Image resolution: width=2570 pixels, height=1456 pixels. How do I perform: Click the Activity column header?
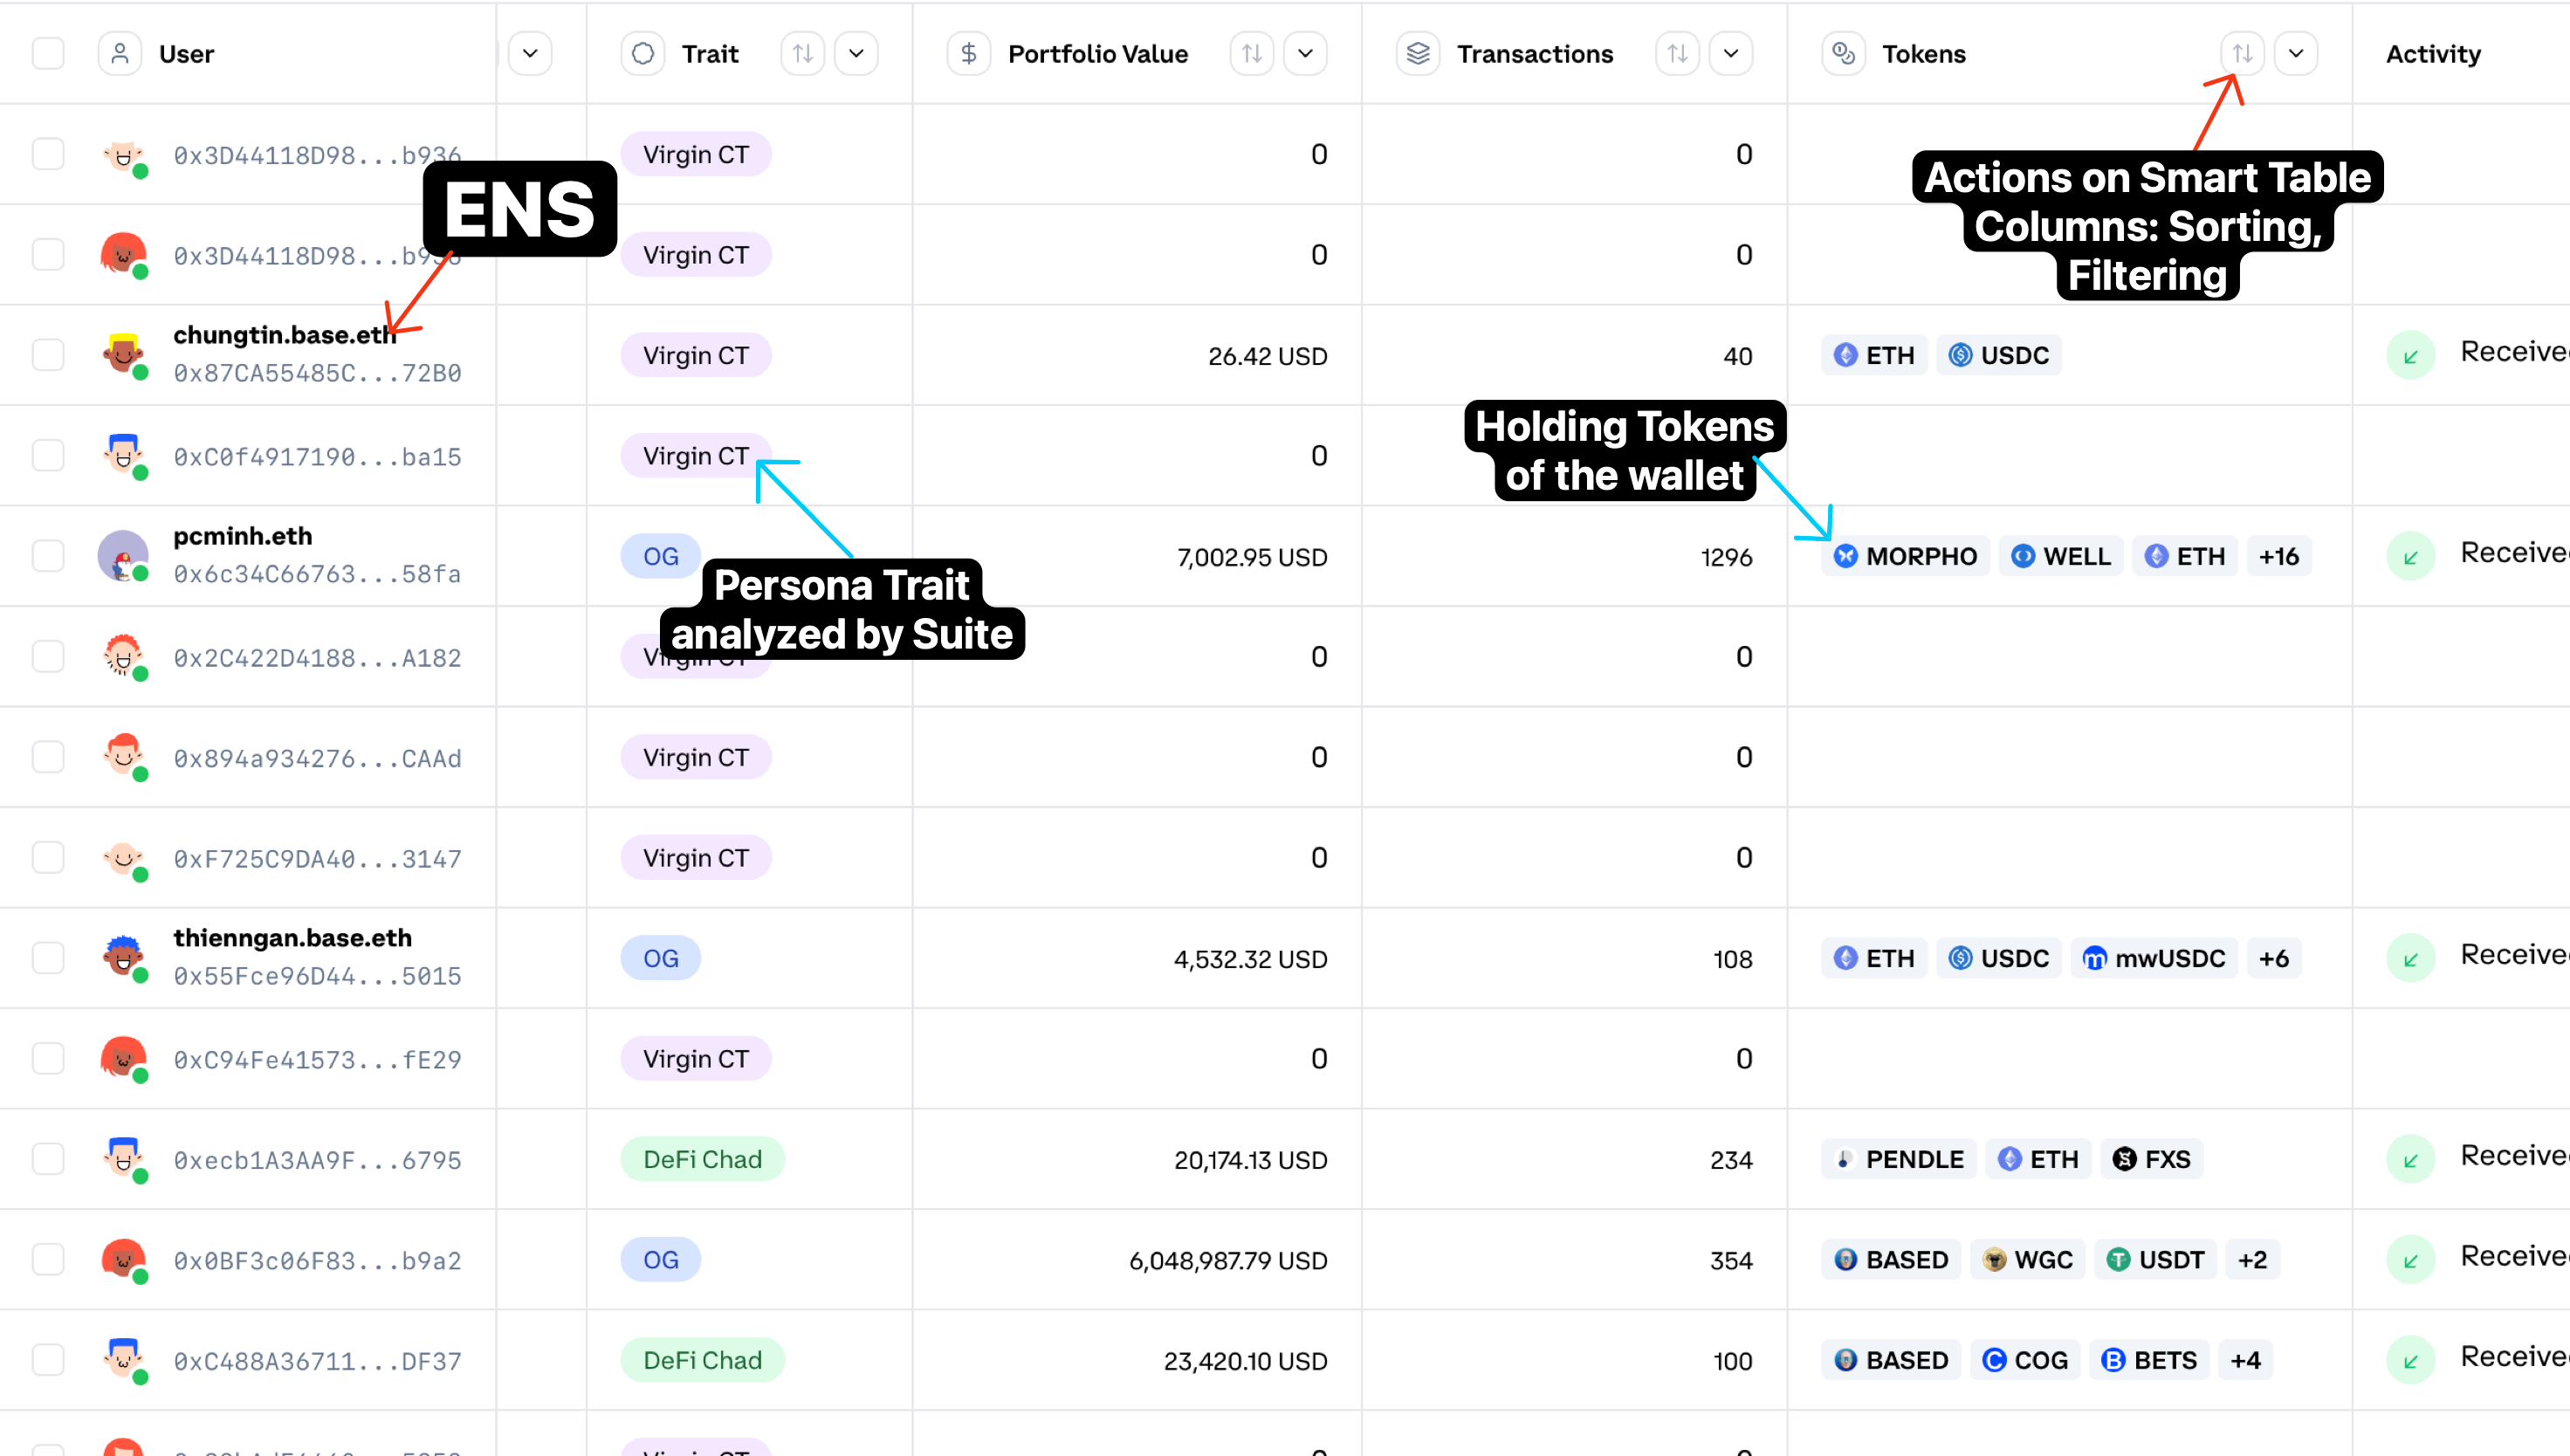click(2433, 54)
